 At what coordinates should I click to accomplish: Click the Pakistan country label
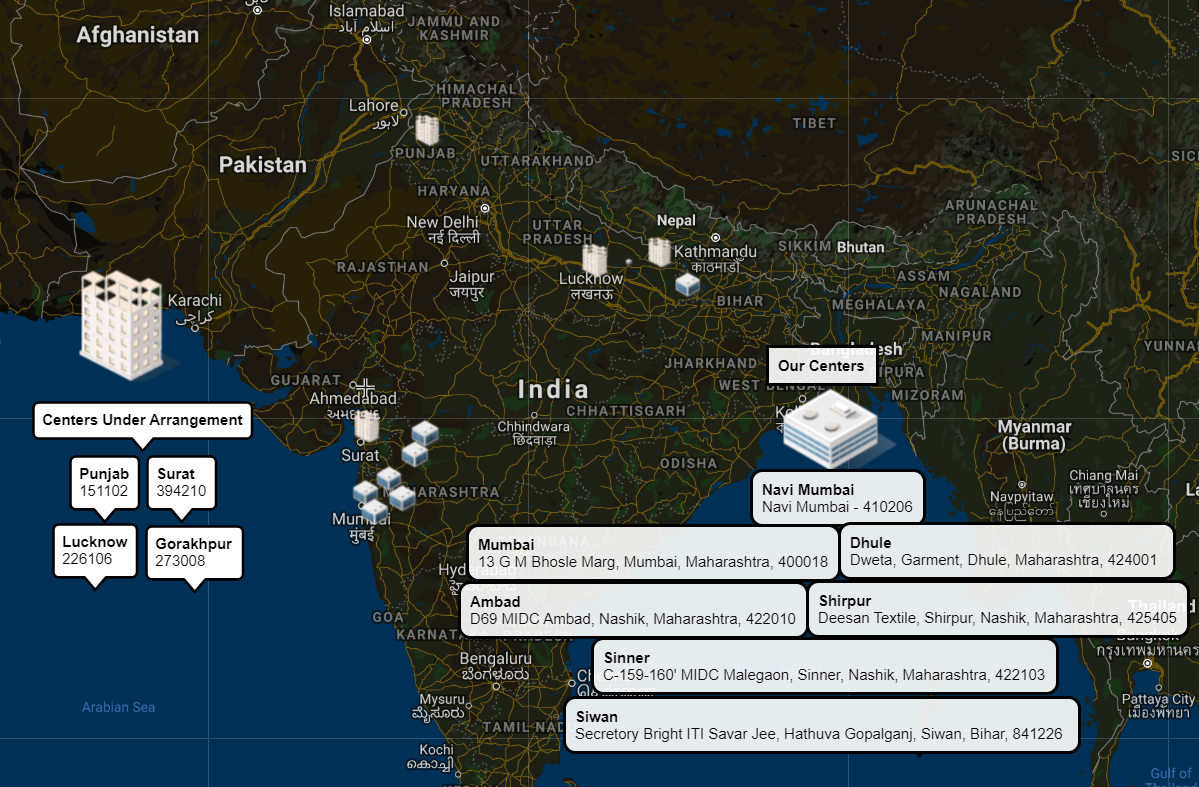pos(262,165)
